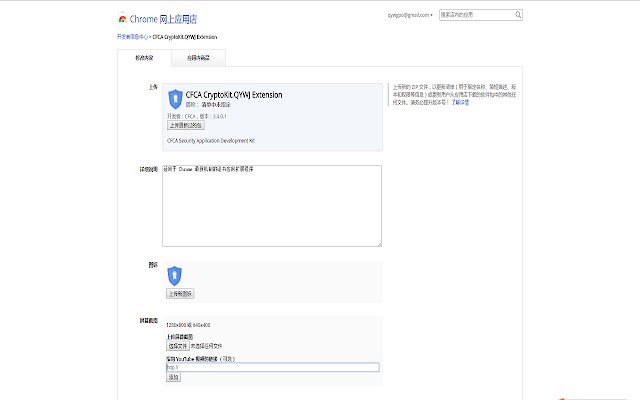Click inside the detailed description text area
The width and height of the screenshot is (640, 400).
tap(272, 206)
